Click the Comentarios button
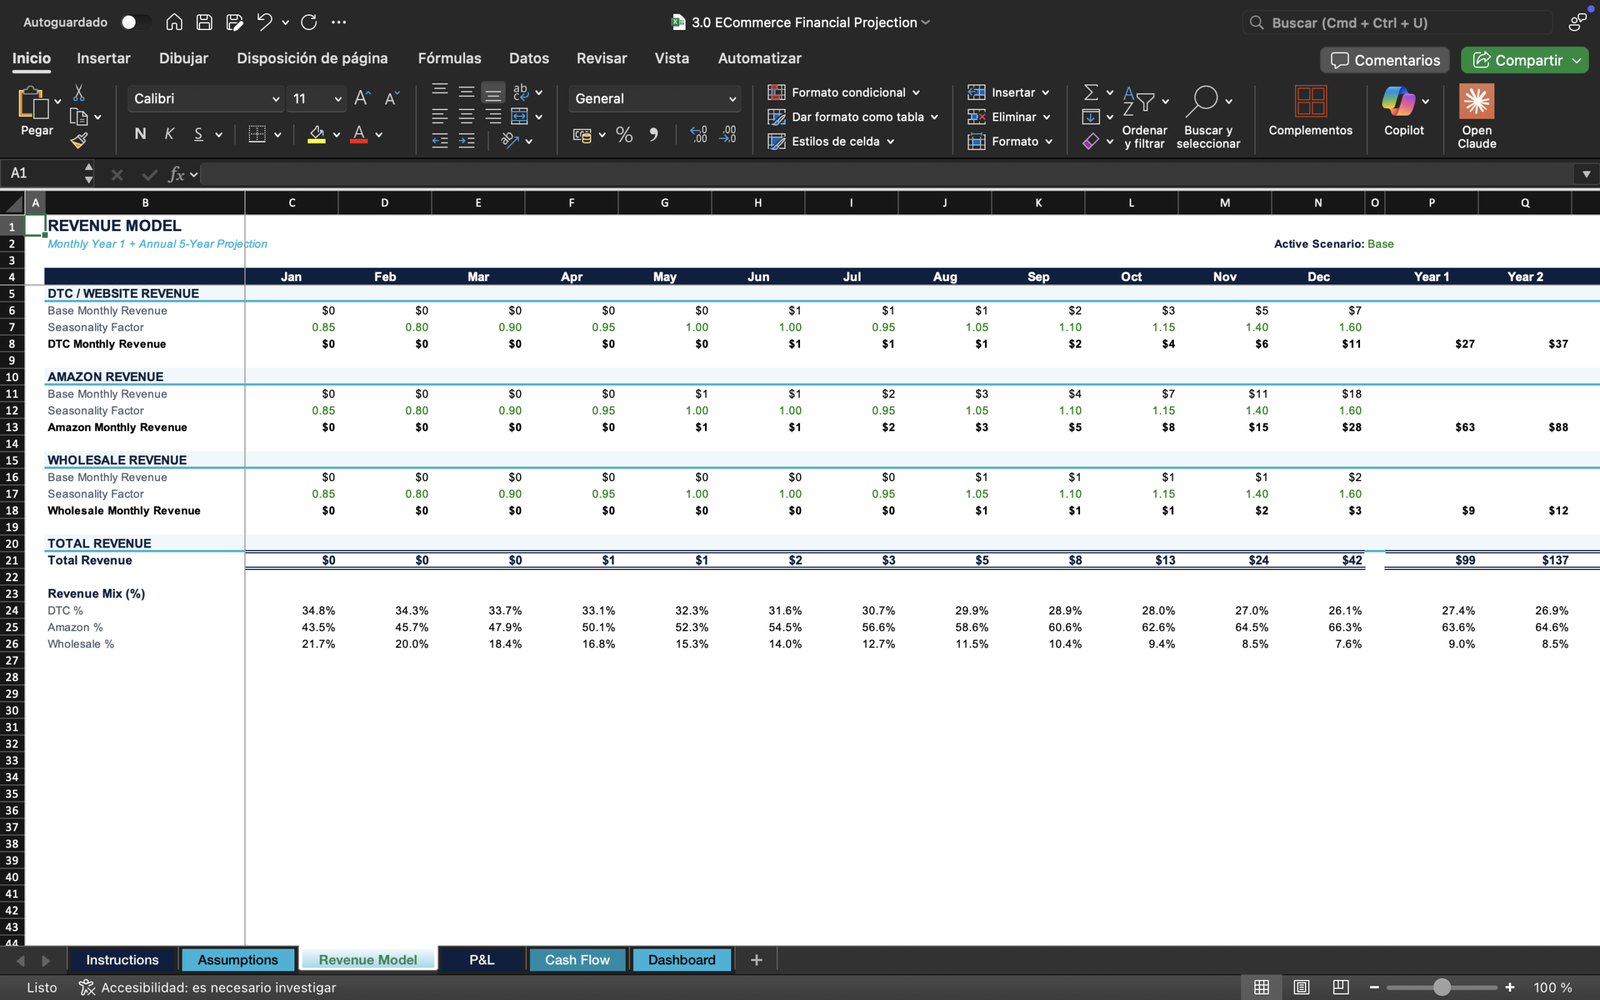Screen dimensions: 1600x1000 (1385, 60)
